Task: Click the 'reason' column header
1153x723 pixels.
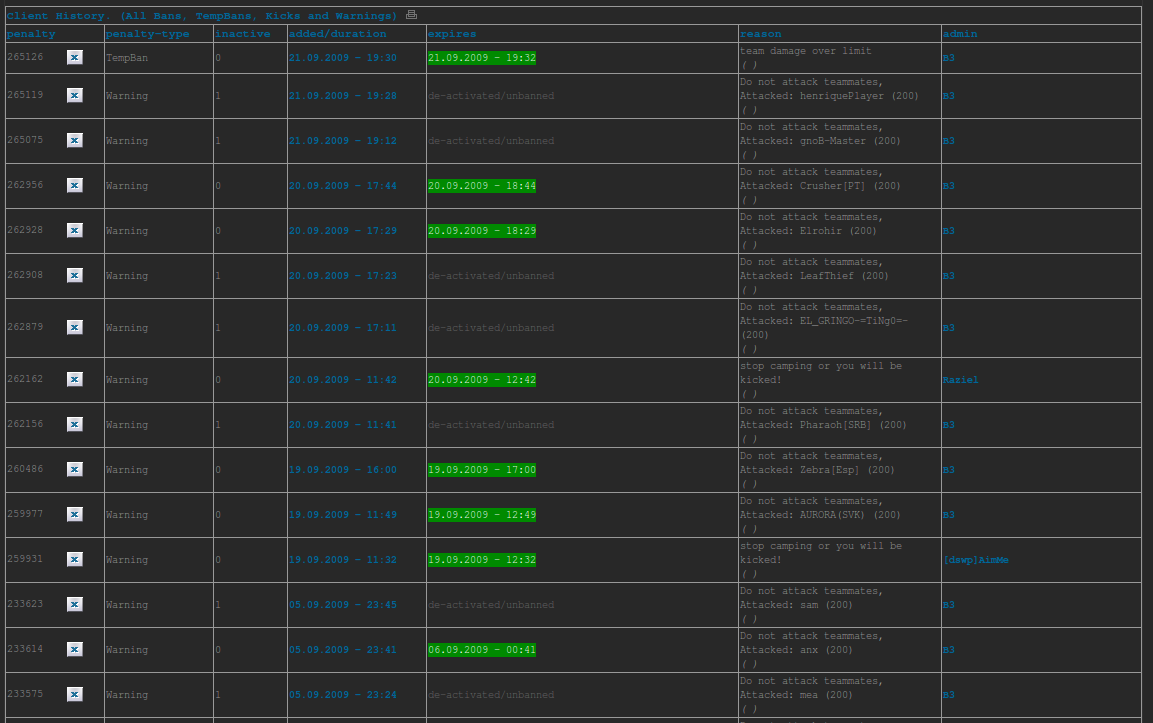Action: point(760,34)
